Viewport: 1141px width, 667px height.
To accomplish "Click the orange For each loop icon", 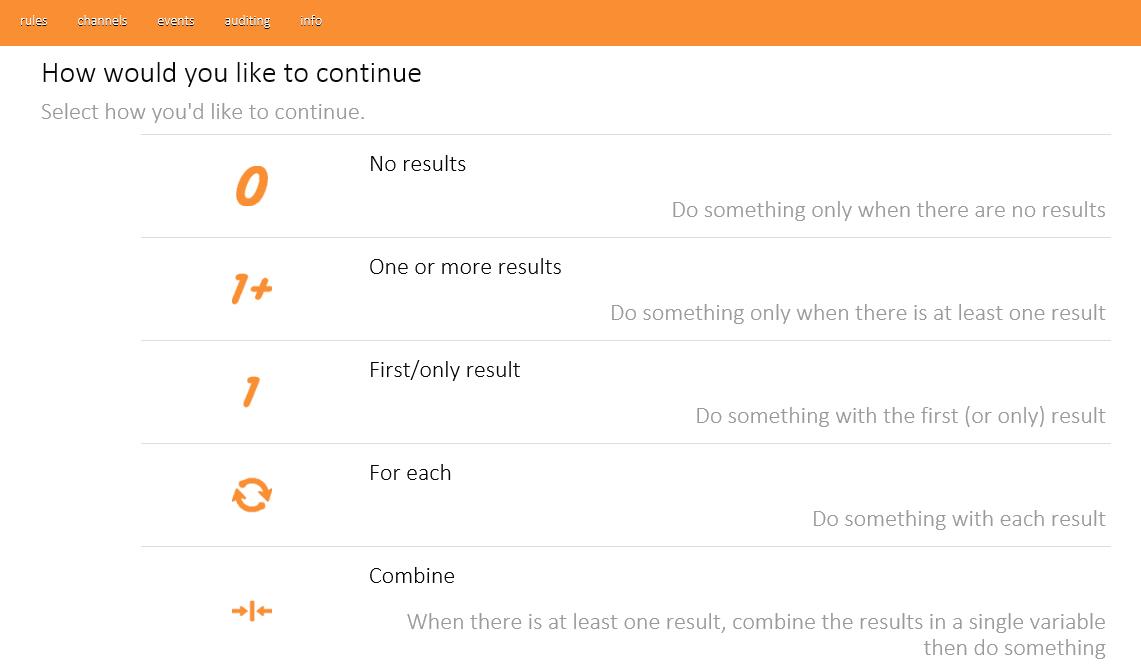I will click(x=251, y=495).
